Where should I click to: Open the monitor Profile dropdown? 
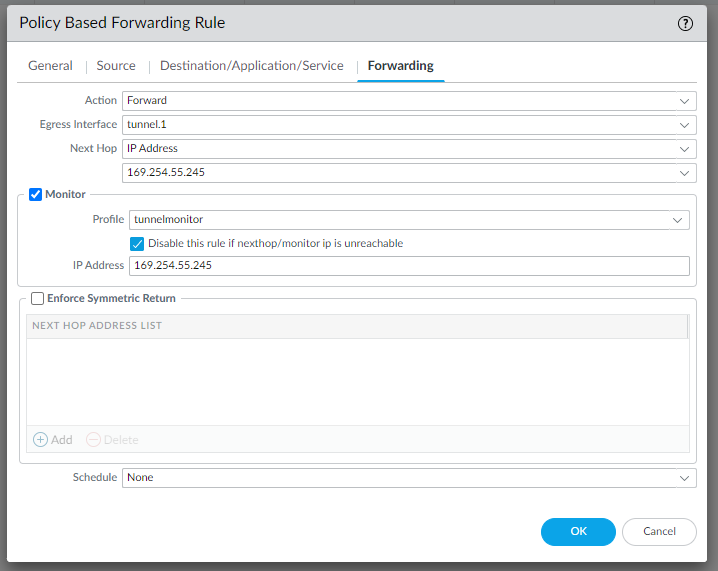pyautogui.click(x=677, y=220)
